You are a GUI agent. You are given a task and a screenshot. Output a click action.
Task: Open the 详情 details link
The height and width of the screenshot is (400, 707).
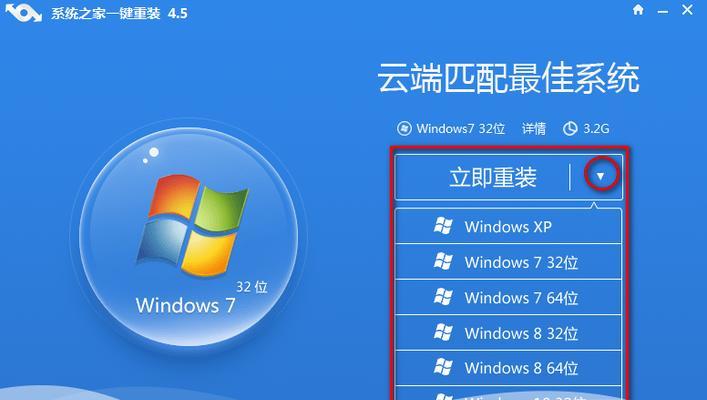tap(534, 129)
